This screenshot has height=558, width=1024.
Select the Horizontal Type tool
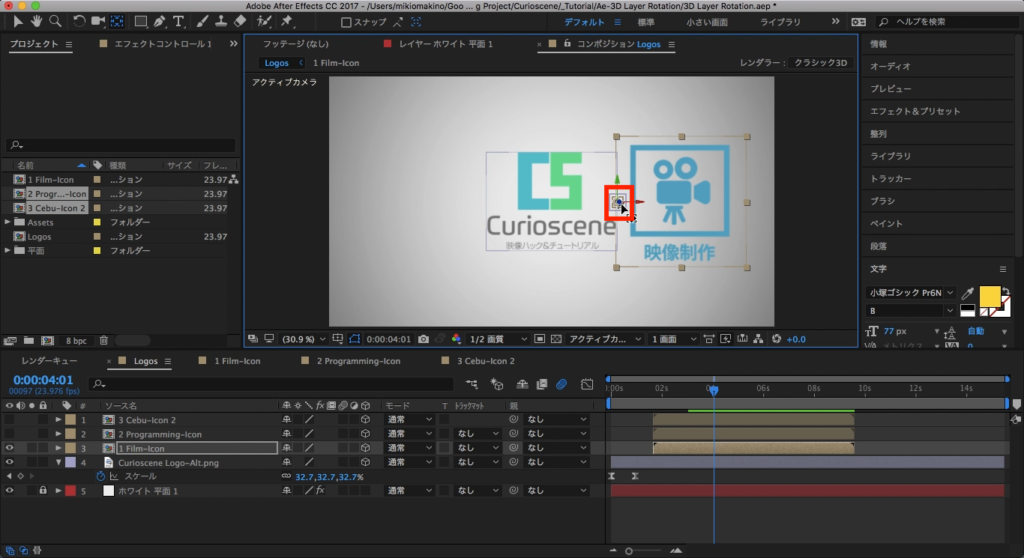tap(178, 21)
